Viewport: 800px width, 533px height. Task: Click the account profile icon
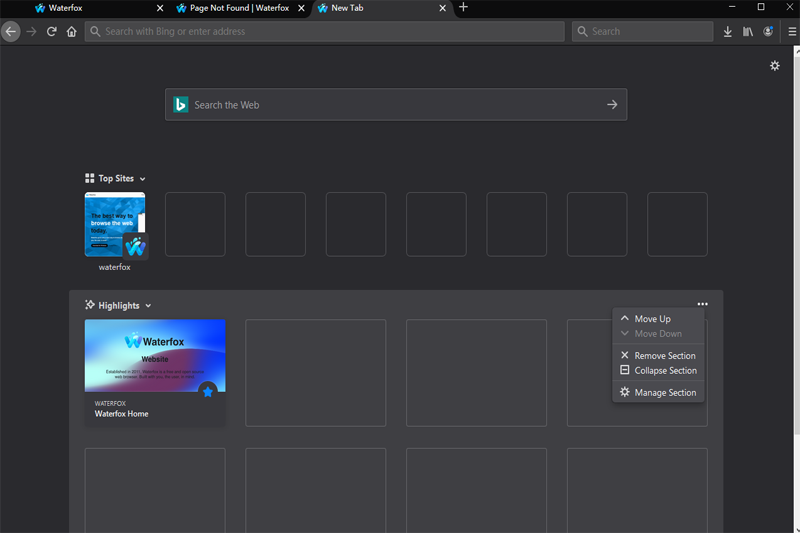point(768,31)
